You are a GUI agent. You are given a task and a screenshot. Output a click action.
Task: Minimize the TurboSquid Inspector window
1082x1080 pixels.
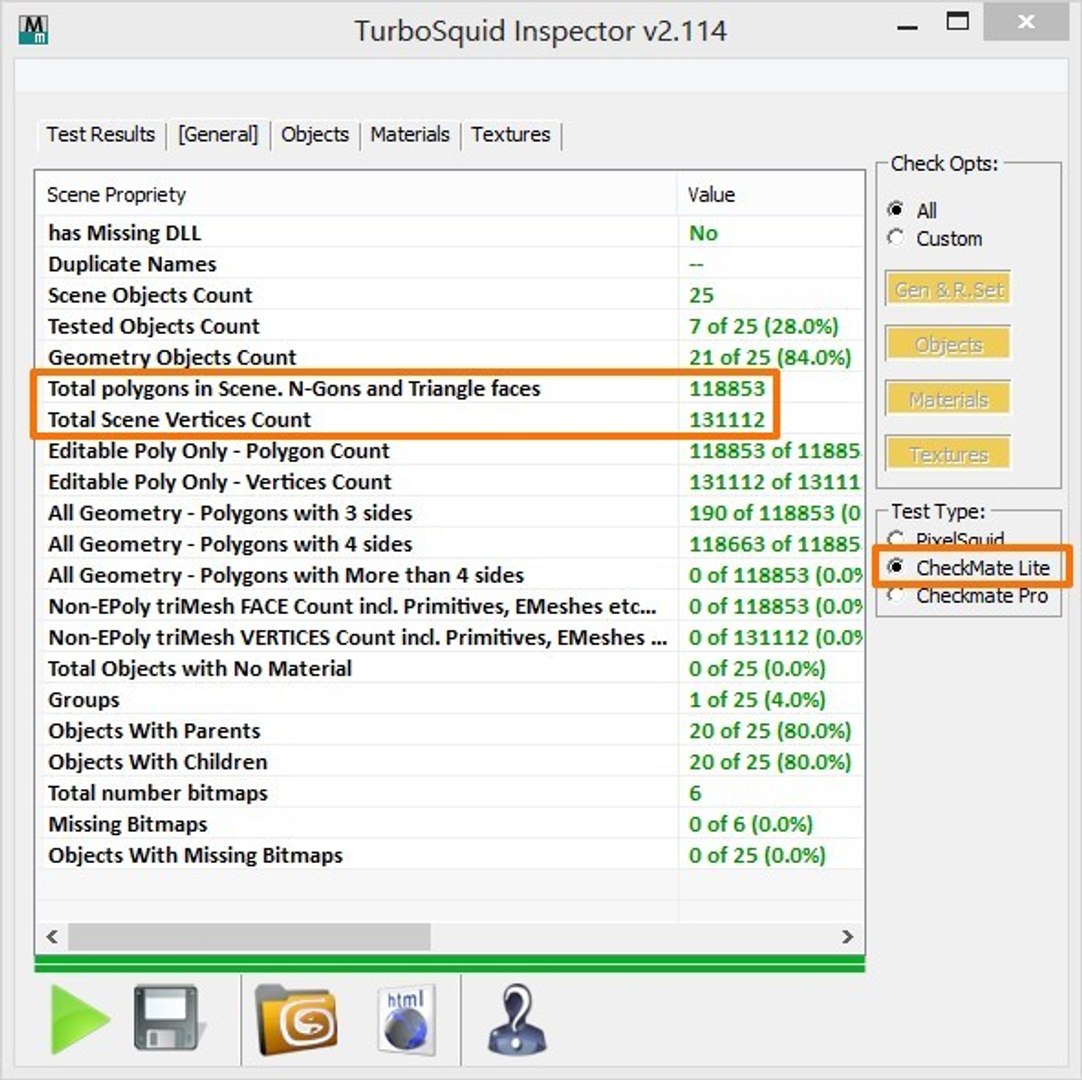(907, 26)
